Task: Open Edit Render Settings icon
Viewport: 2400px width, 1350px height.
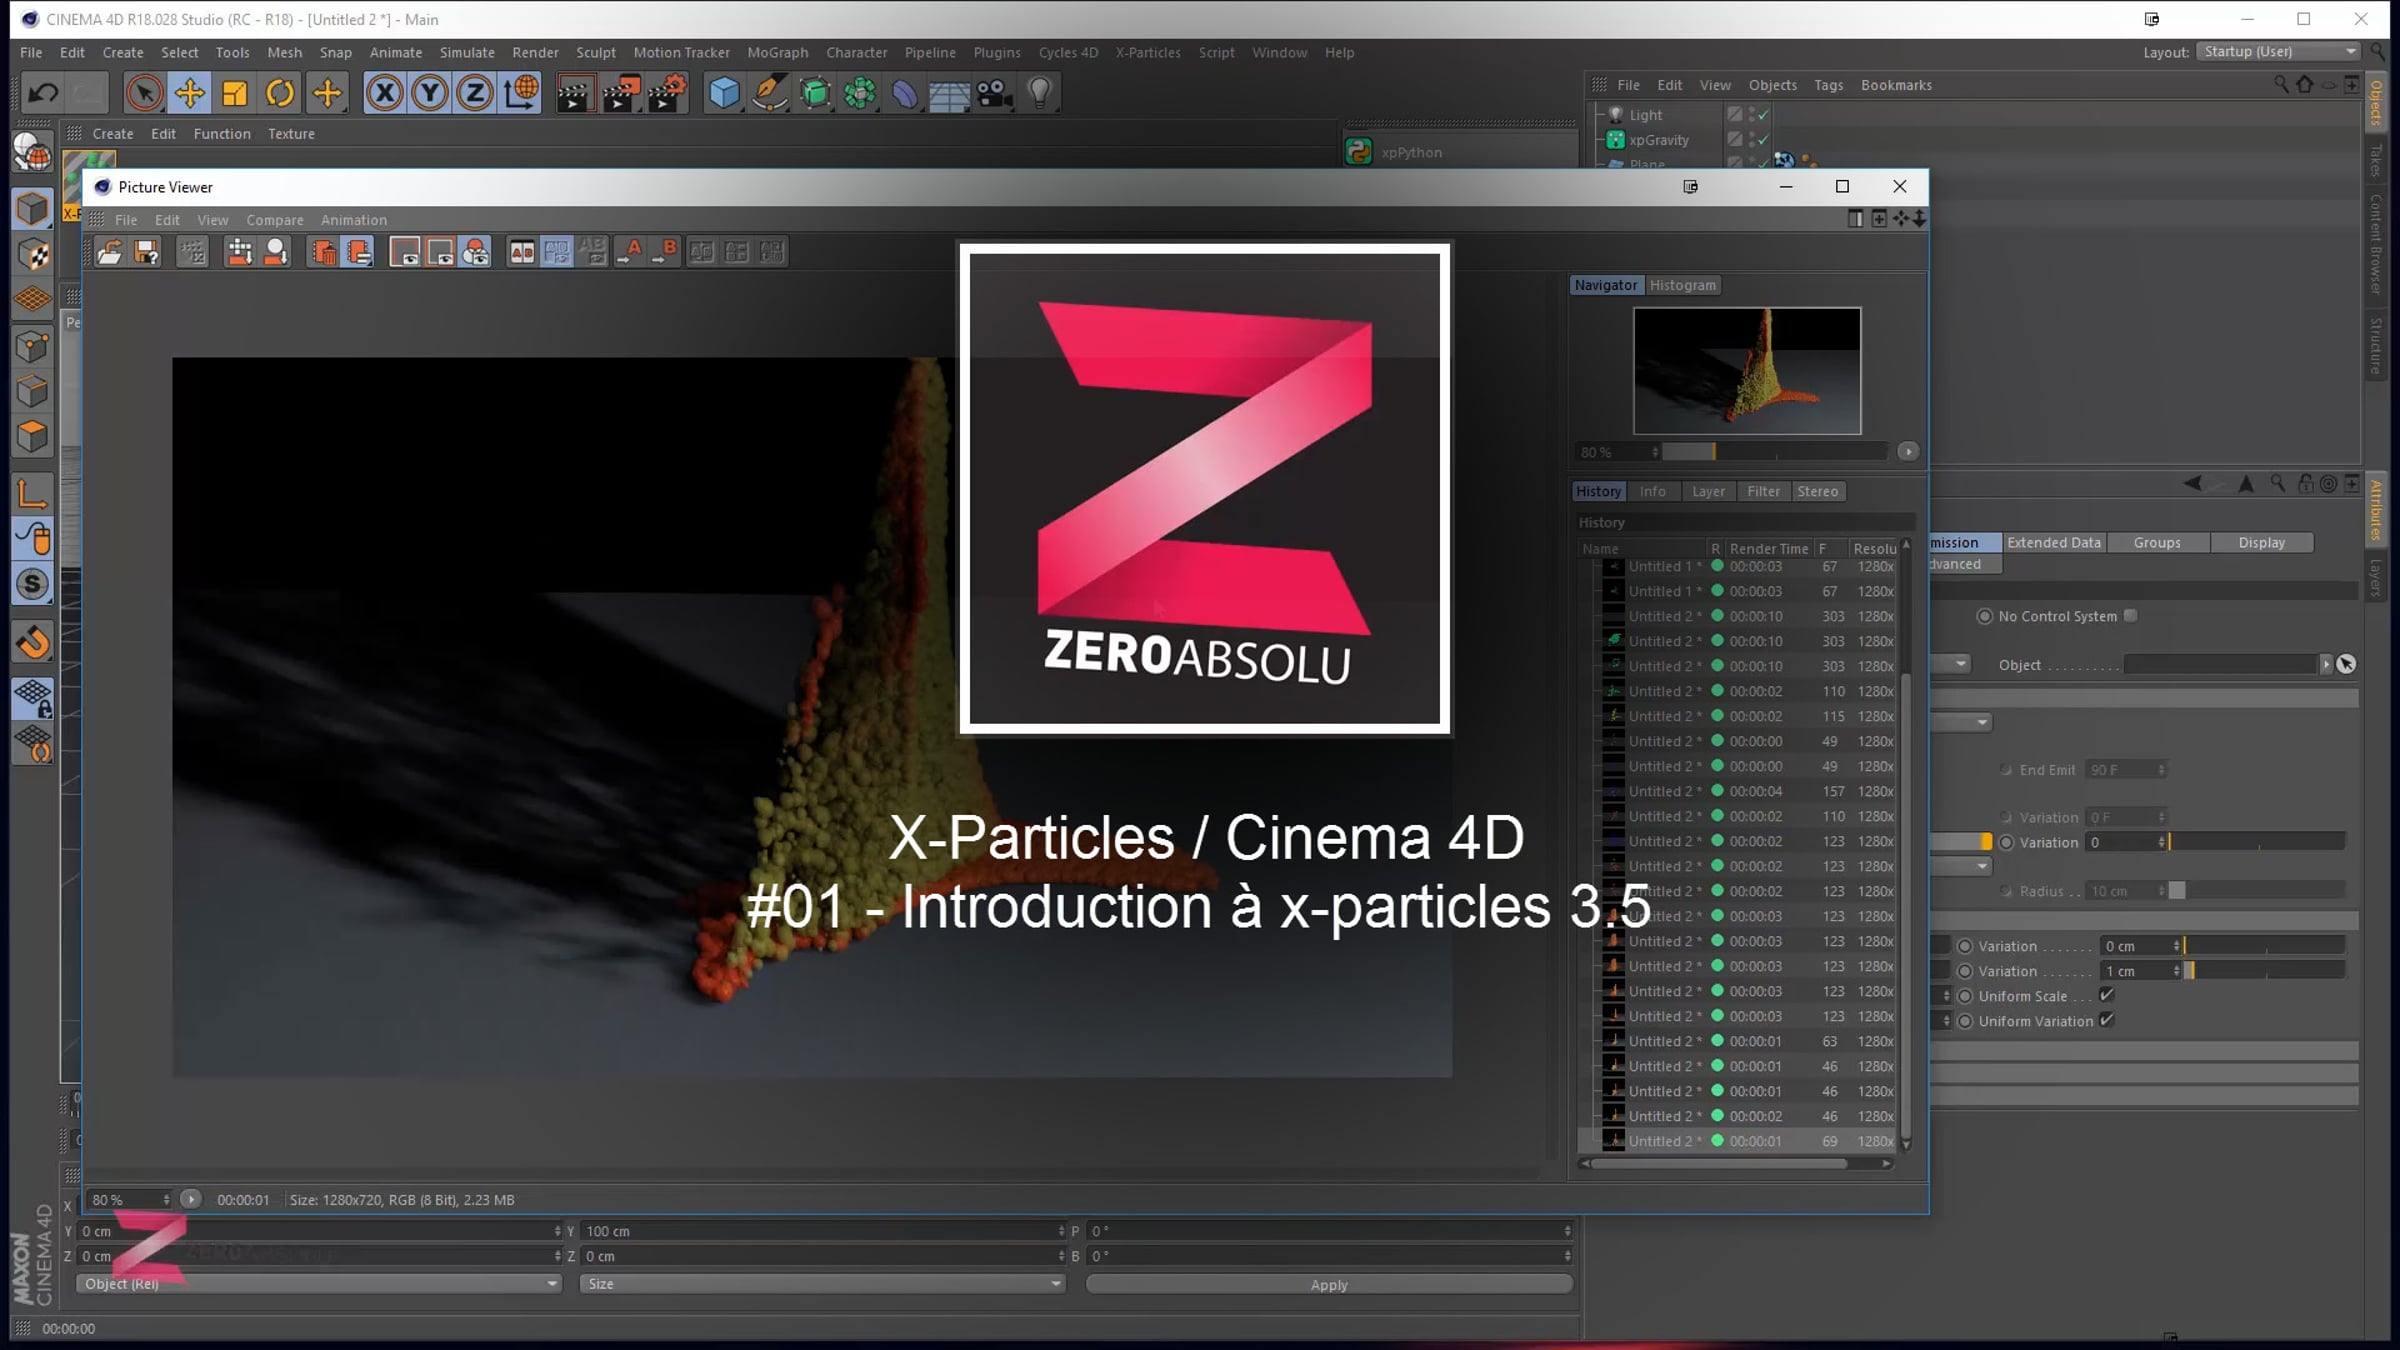Action: coord(667,93)
